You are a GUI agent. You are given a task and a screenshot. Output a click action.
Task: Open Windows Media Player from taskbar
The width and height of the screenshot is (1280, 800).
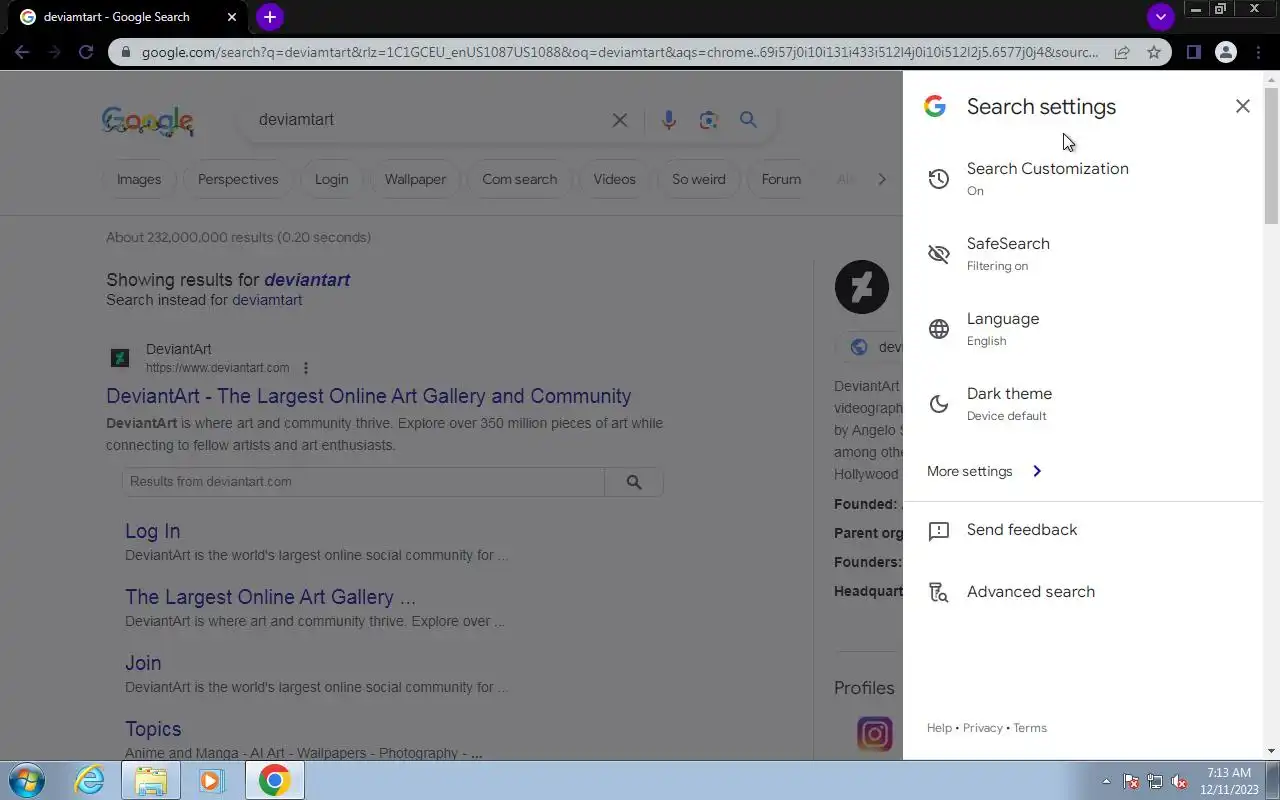click(x=211, y=780)
